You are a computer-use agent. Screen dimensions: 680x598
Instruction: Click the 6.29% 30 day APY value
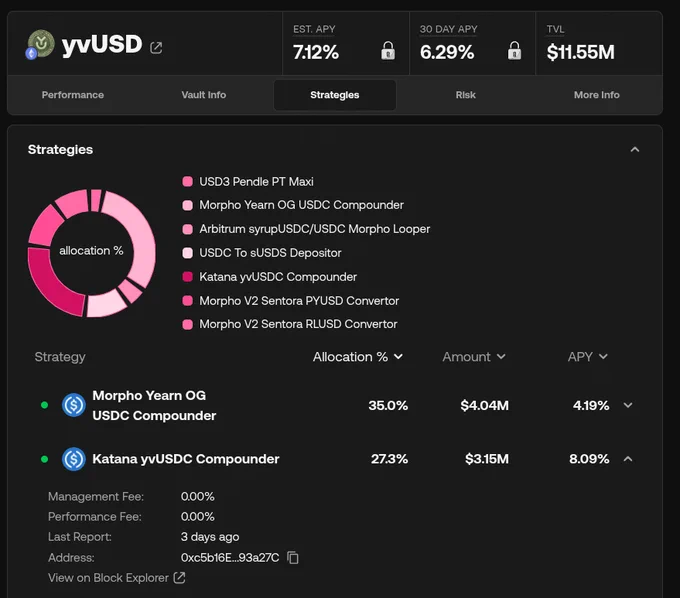click(447, 52)
